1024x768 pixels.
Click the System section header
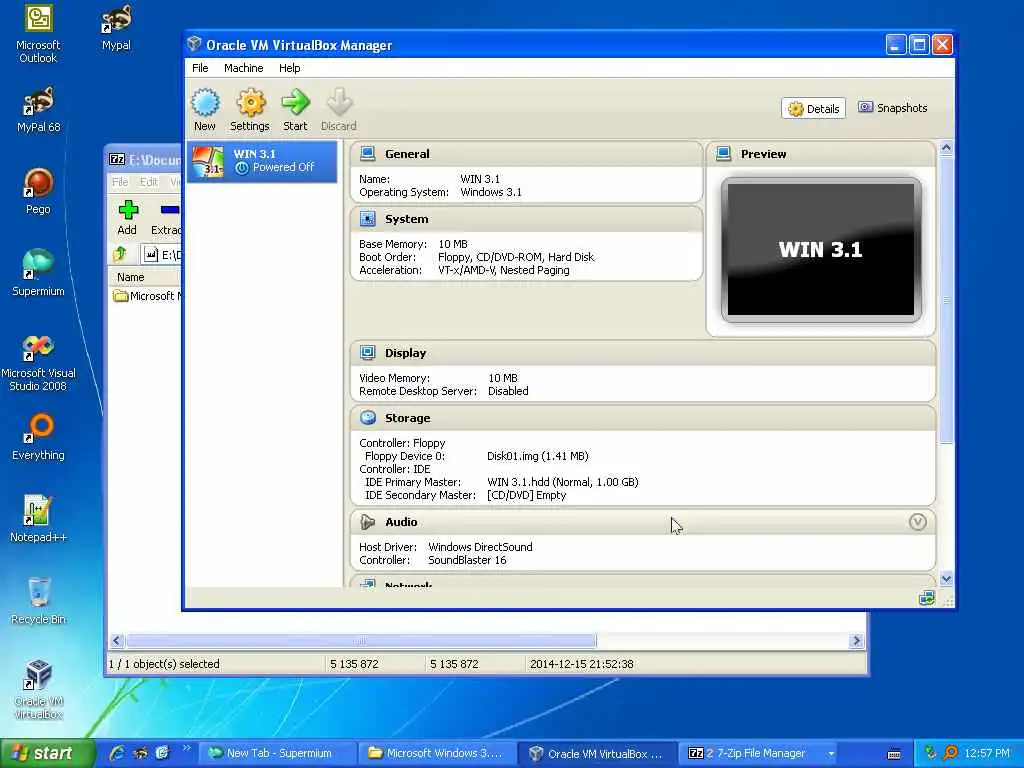coord(526,219)
